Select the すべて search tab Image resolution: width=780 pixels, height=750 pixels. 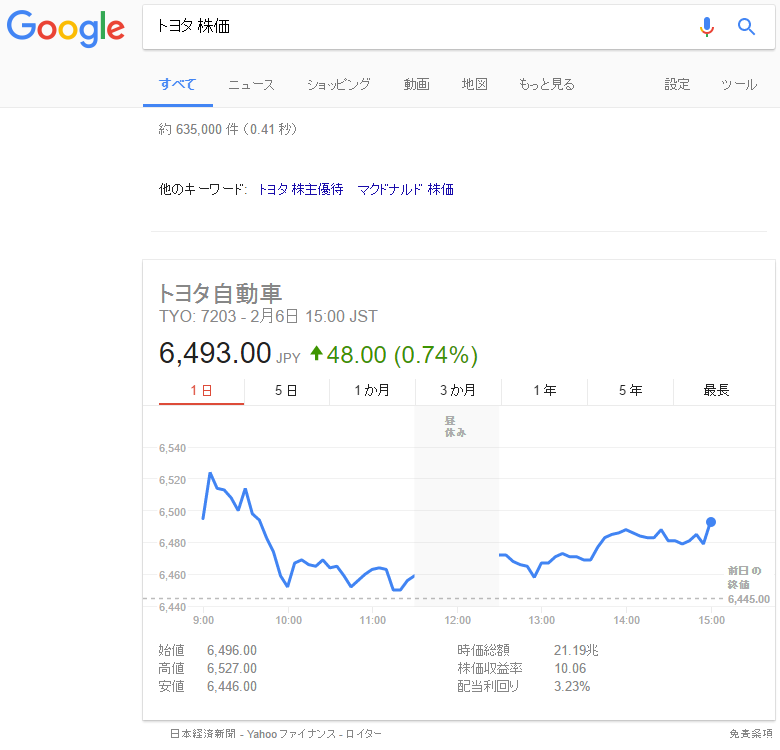(x=178, y=84)
